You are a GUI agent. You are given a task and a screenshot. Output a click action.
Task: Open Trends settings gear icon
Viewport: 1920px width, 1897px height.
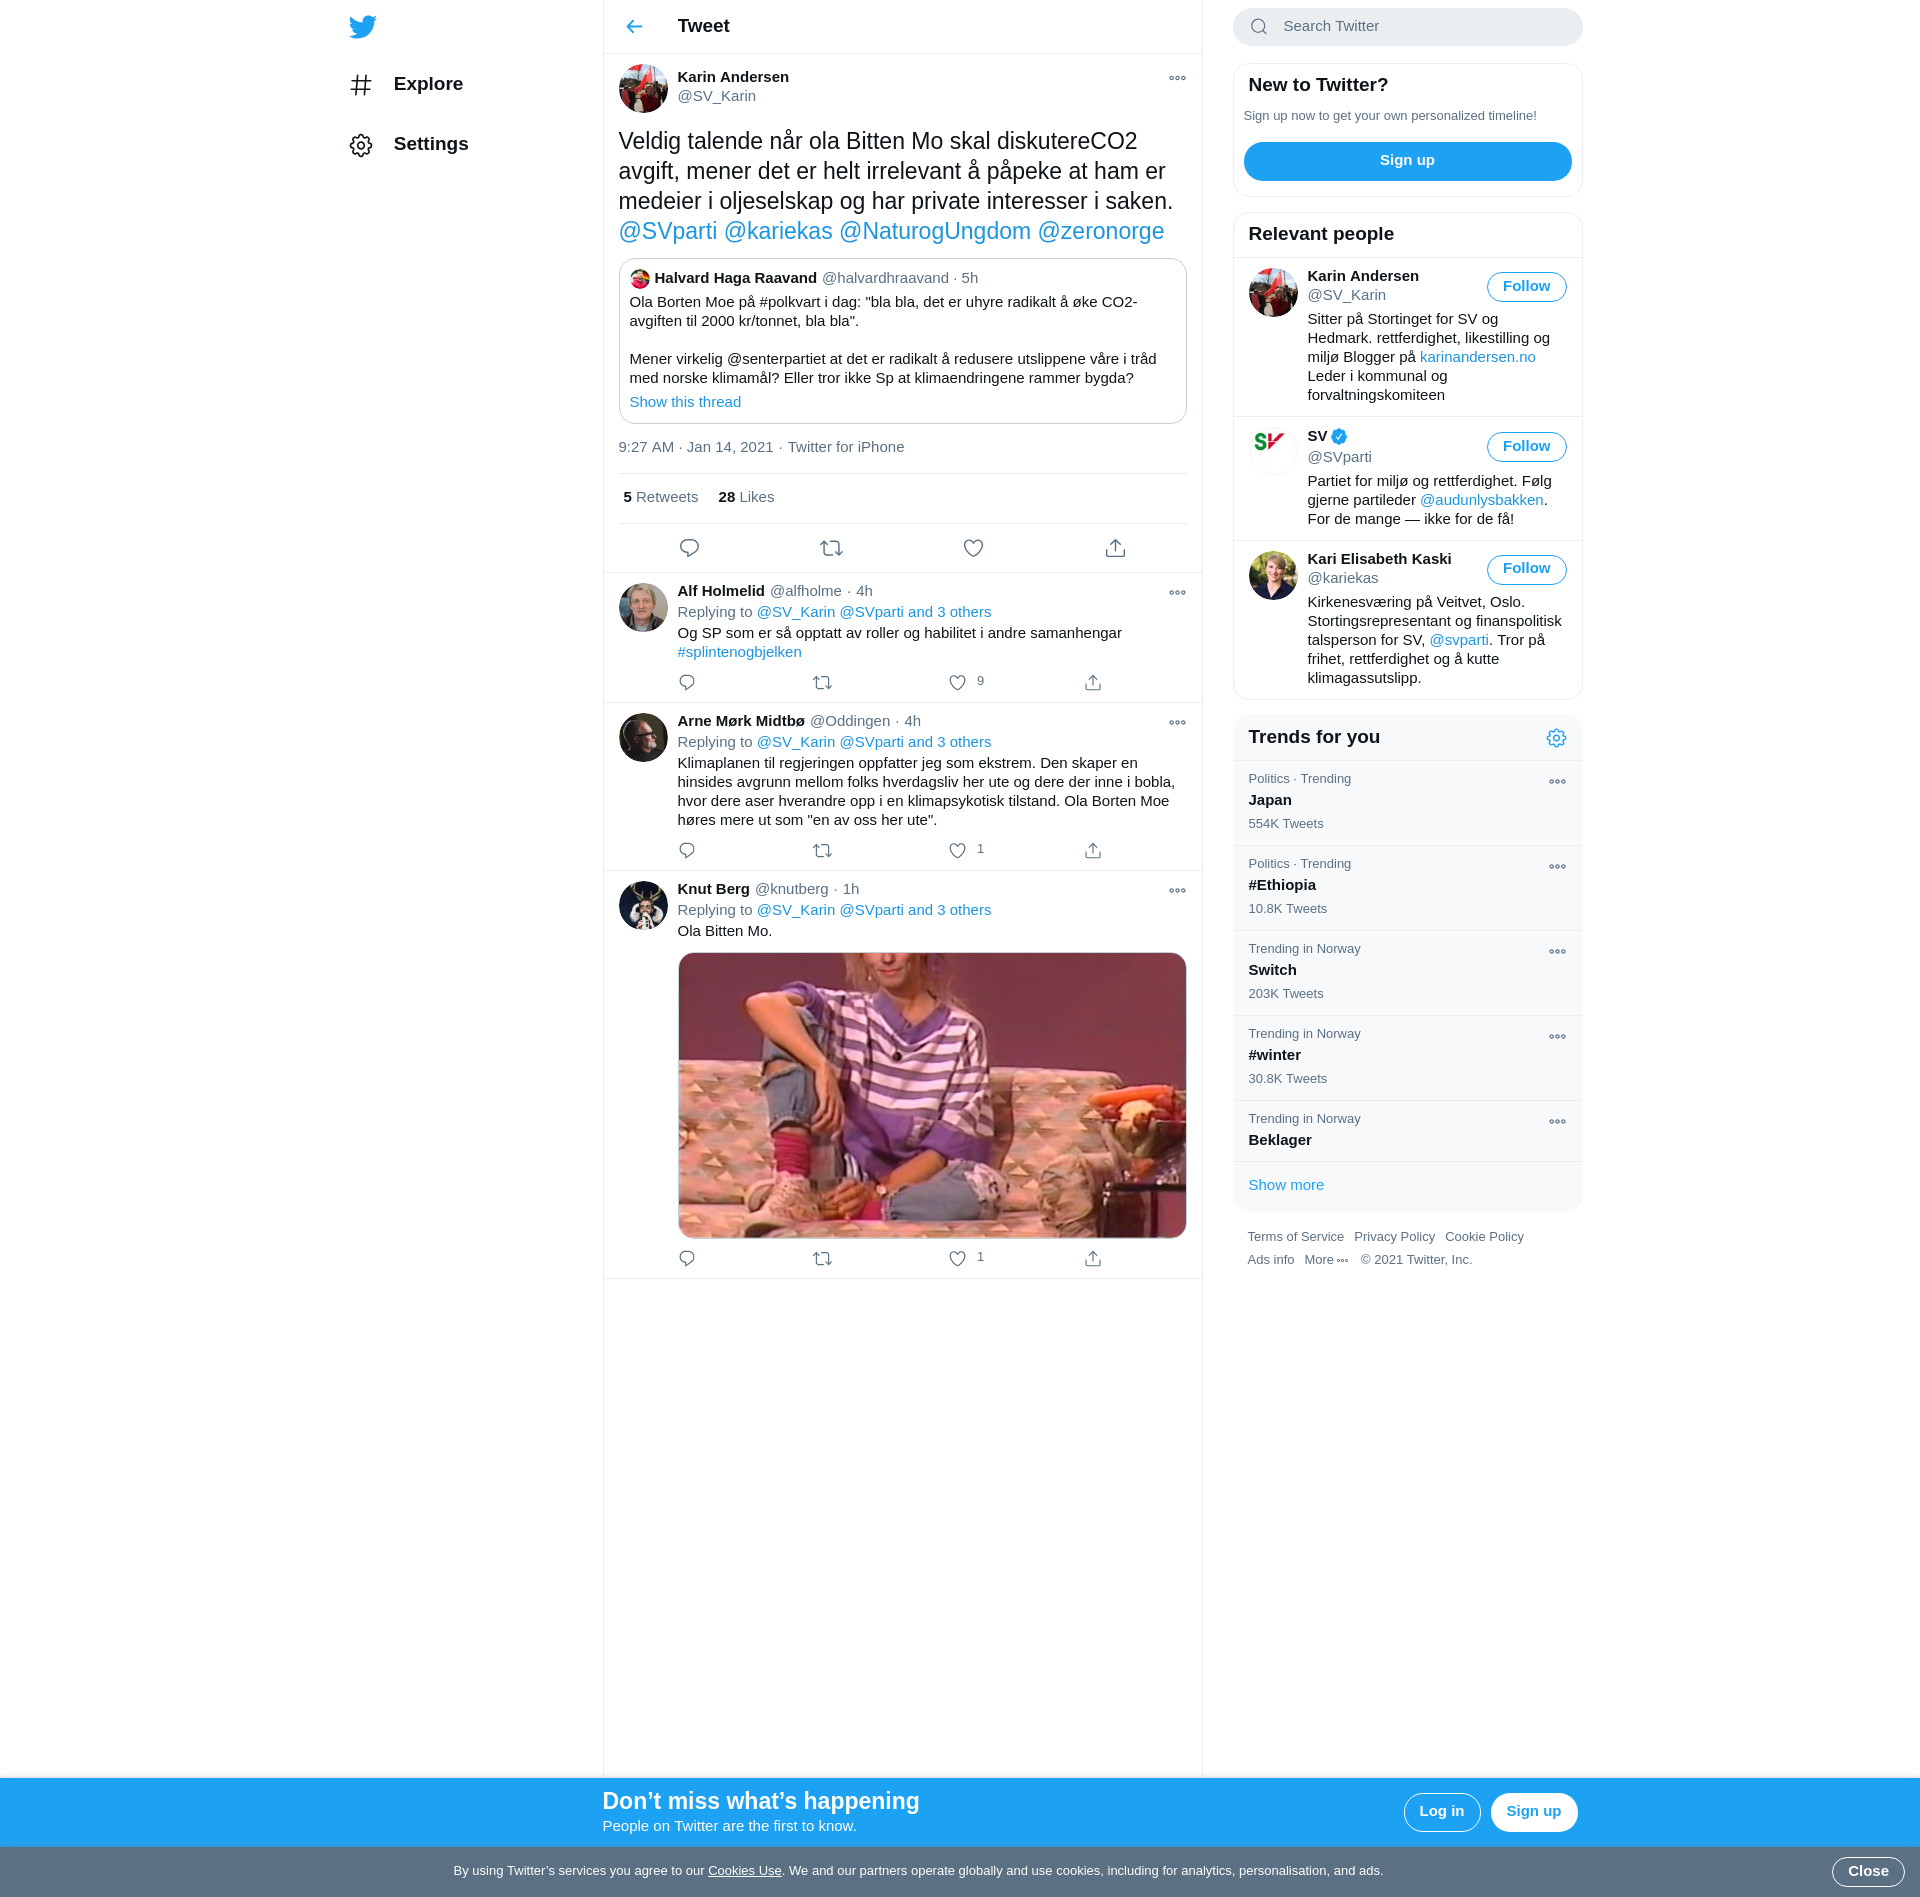tap(1556, 738)
